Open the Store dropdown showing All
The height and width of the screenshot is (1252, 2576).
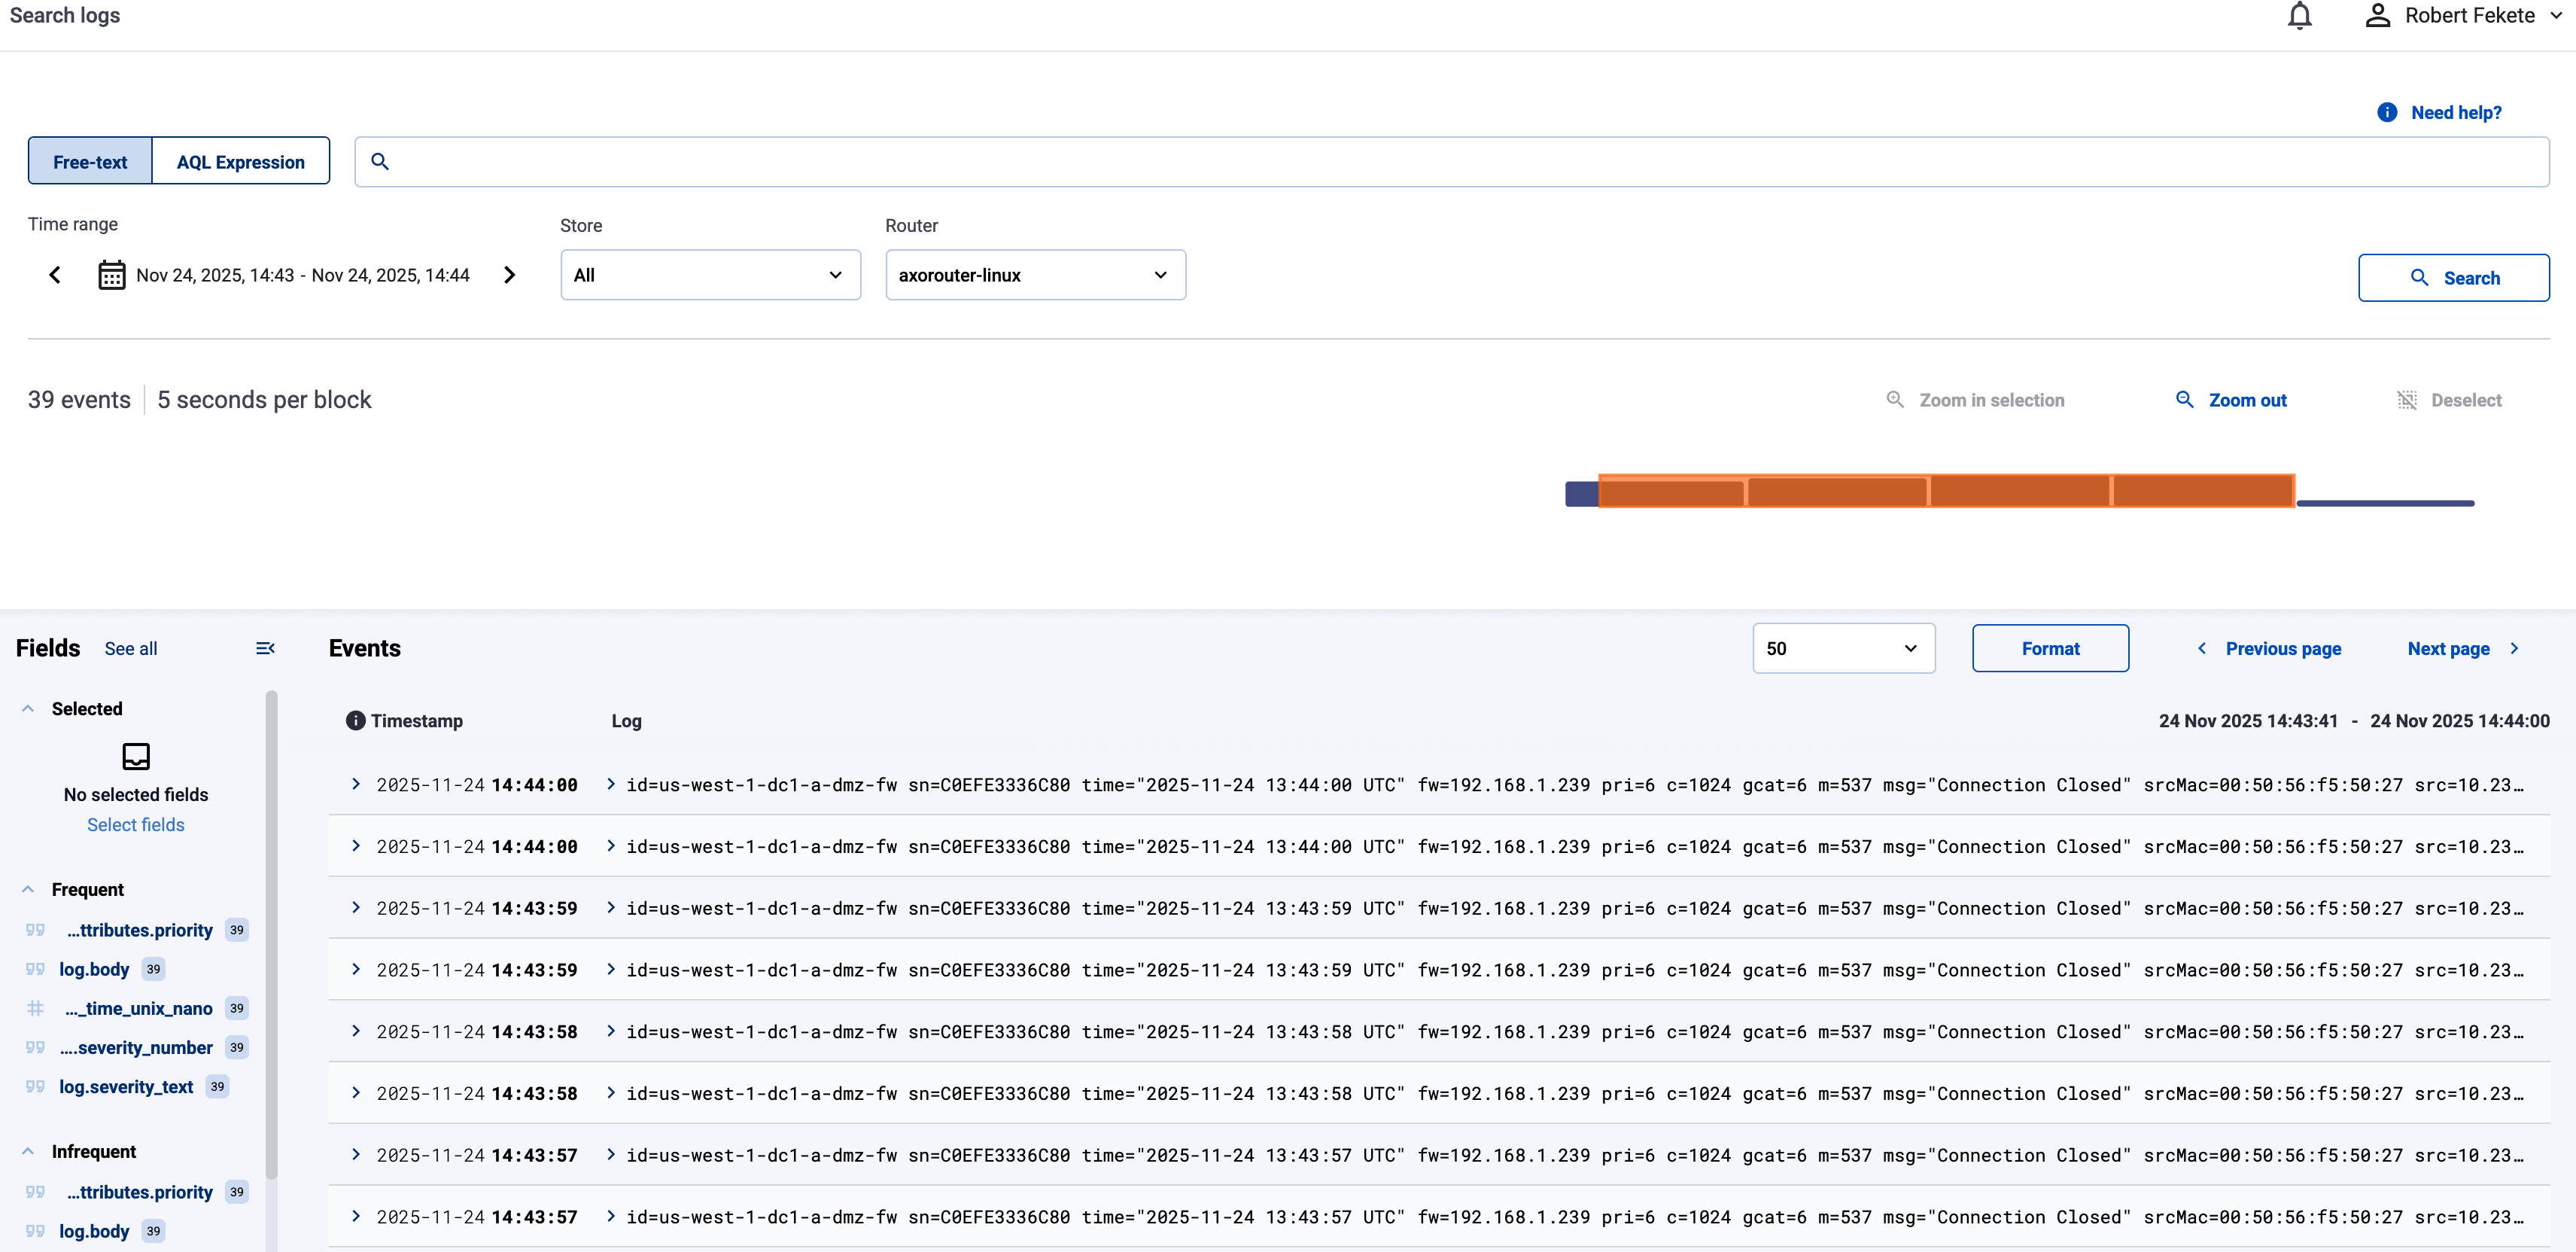click(710, 274)
